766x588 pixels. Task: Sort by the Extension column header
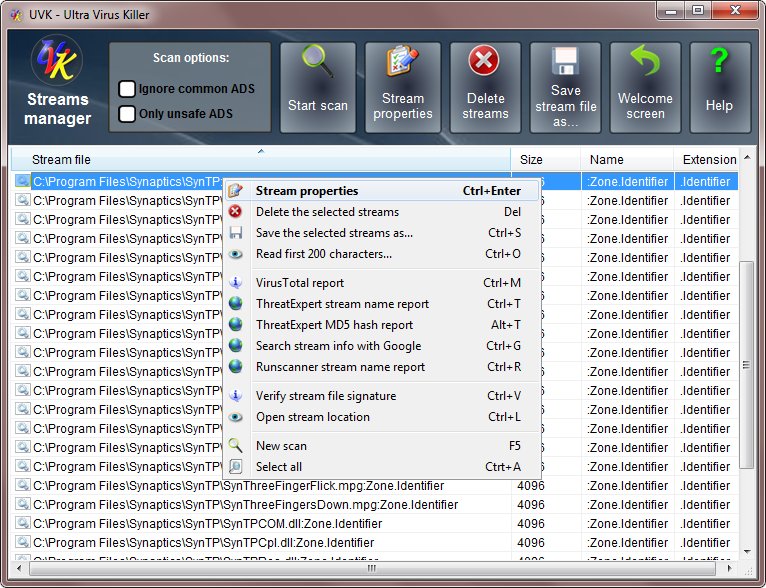tap(706, 159)
